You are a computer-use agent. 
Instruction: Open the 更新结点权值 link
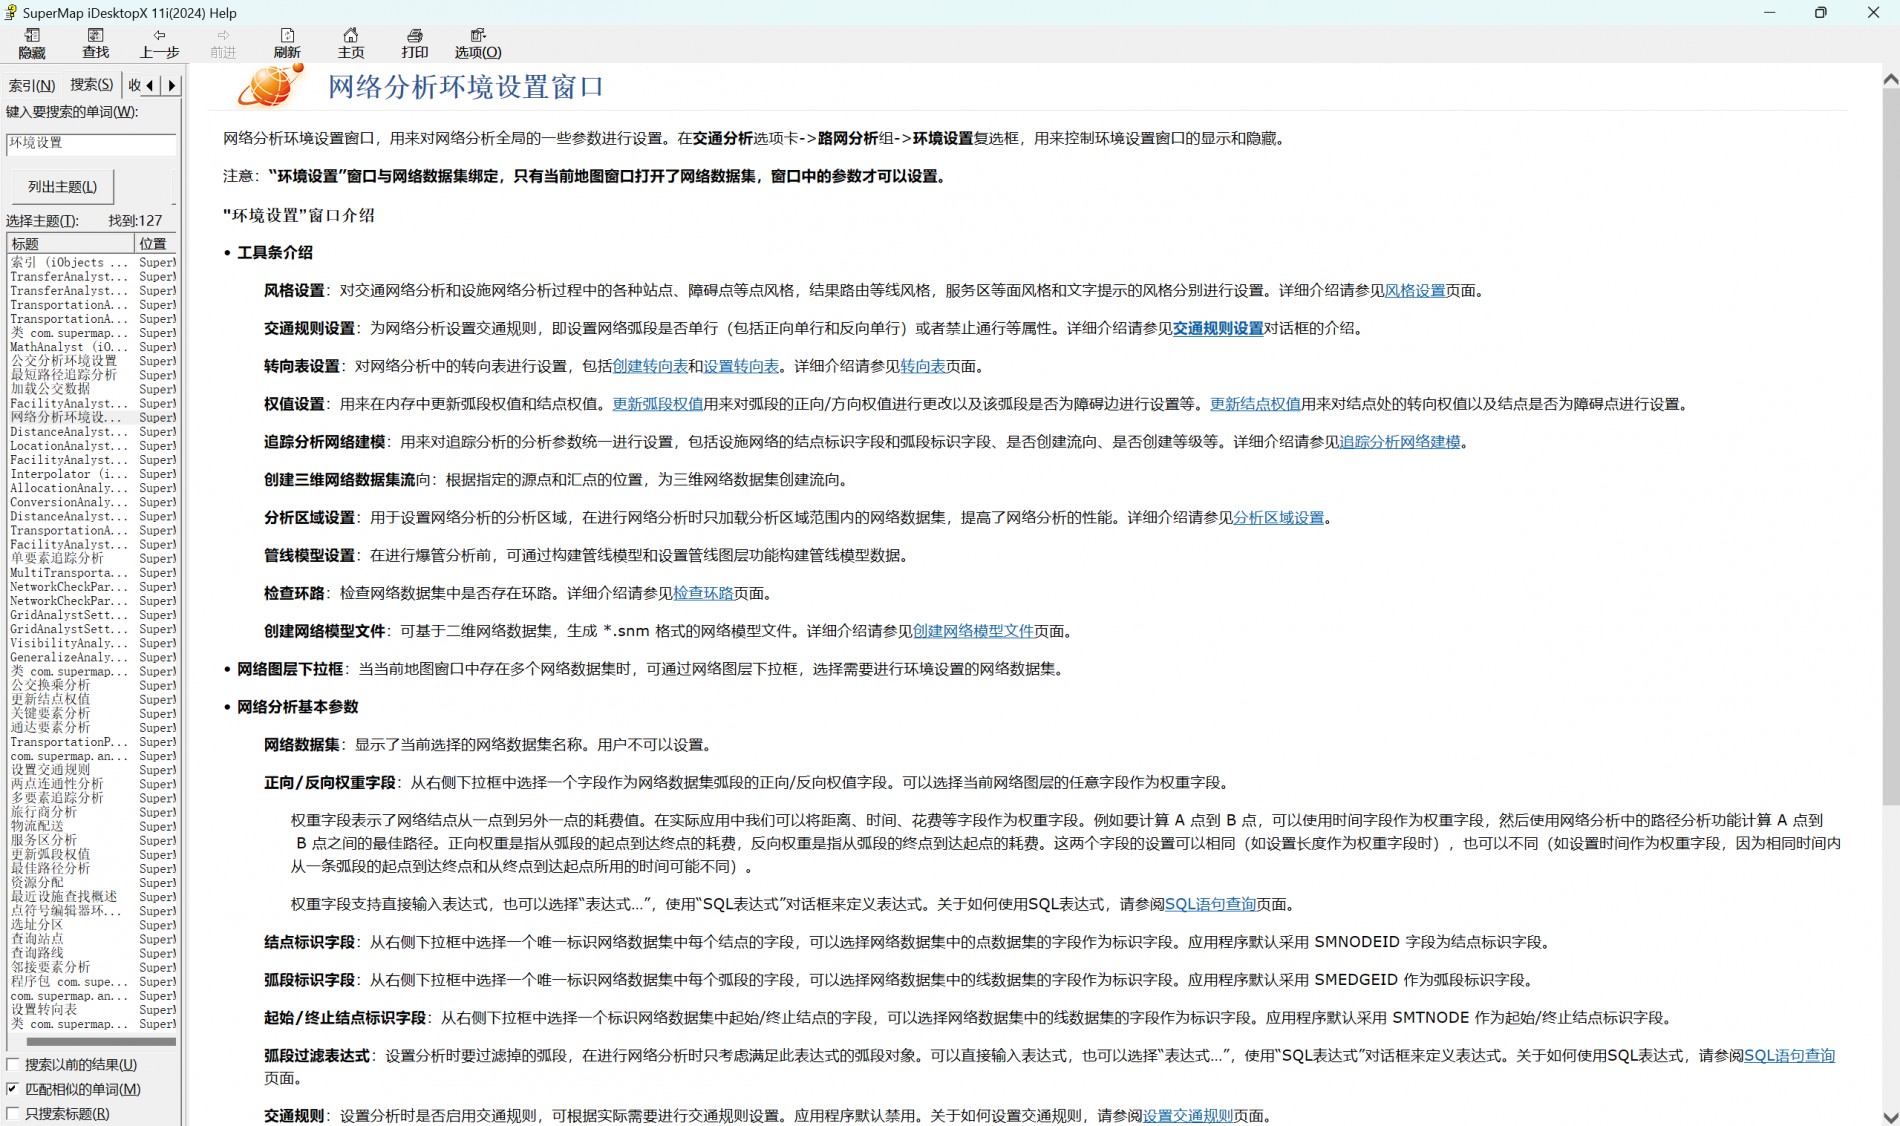tap(1255, 404)
